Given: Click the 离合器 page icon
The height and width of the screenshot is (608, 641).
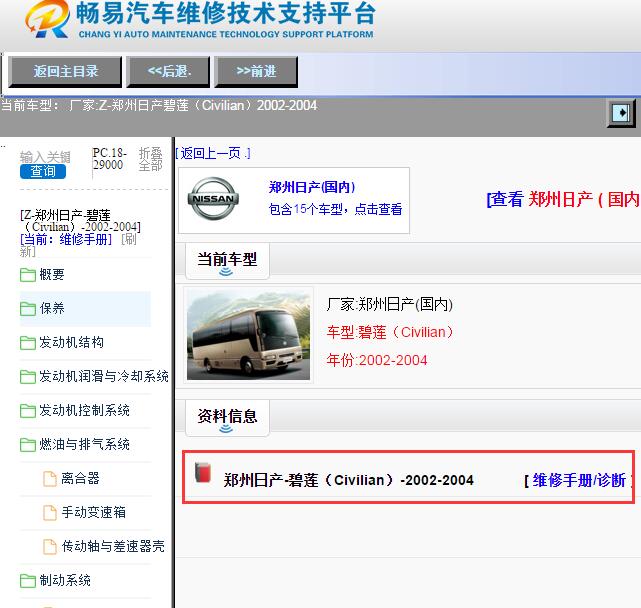Looking at the screenshot, I should point(50,479).
